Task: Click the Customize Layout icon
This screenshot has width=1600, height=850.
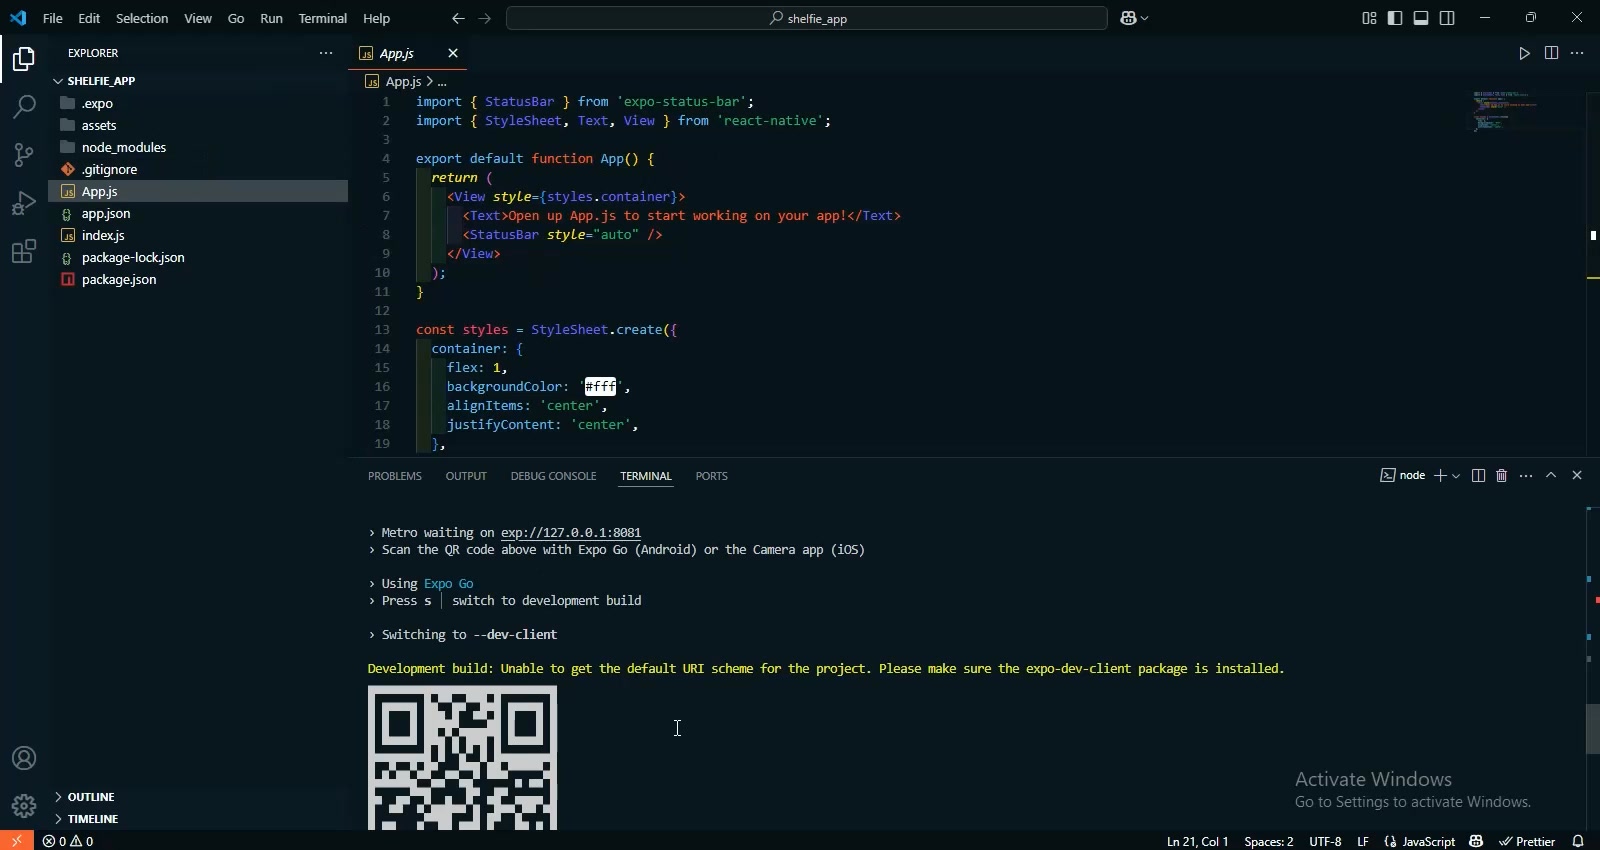Action: point(1370,18)
